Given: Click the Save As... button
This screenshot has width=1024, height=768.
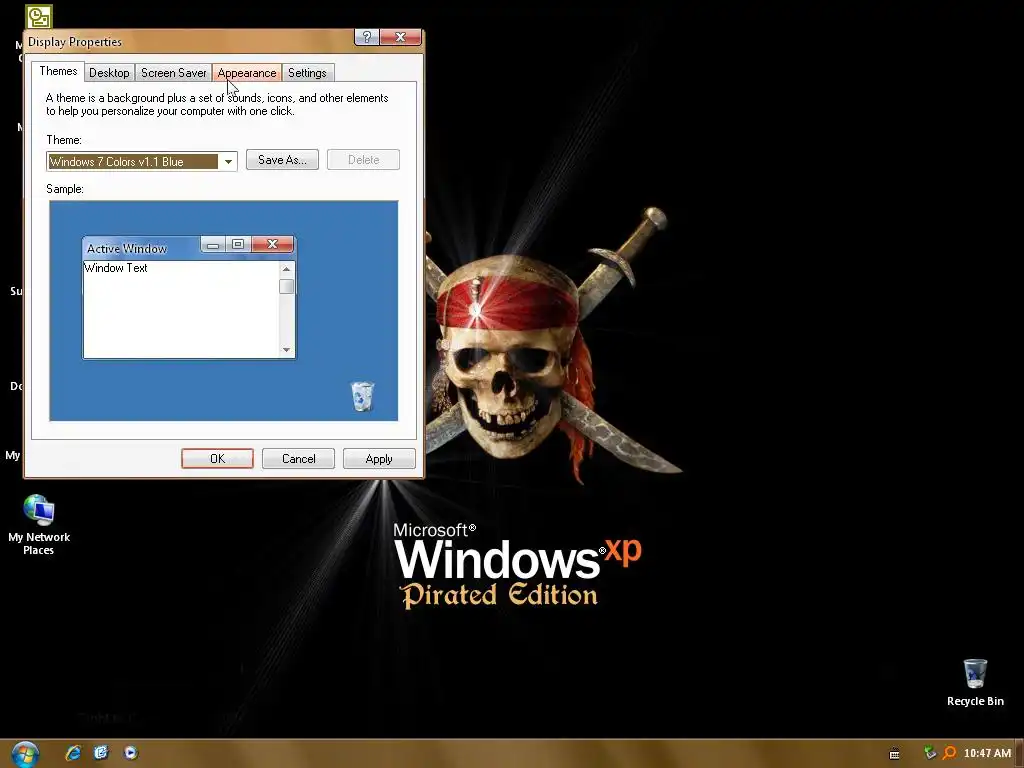Looking at the screenshot, I should click(x=282, y=159).
